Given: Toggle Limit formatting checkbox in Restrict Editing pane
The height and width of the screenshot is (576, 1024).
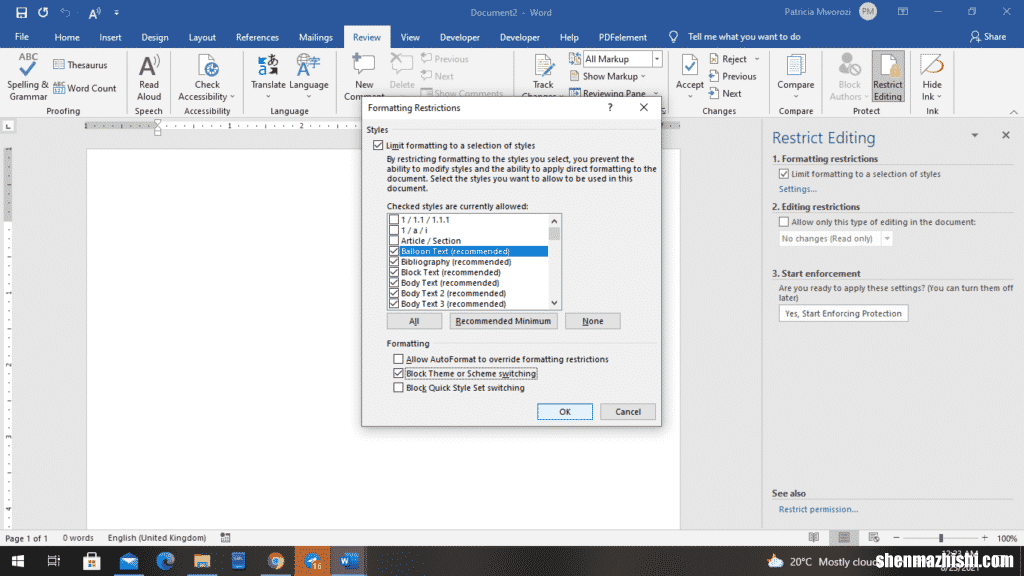Looking at the screenshot, I should (x=784, y=174).
